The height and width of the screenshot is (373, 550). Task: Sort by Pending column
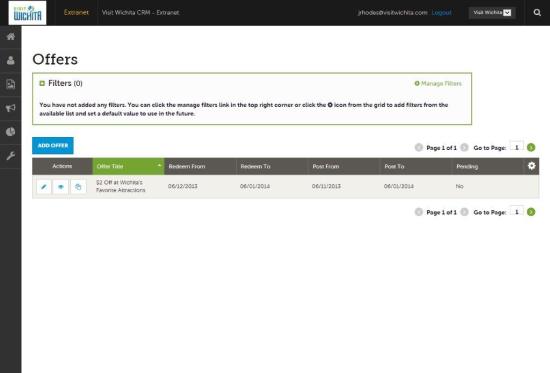click(x=488, y=166)
